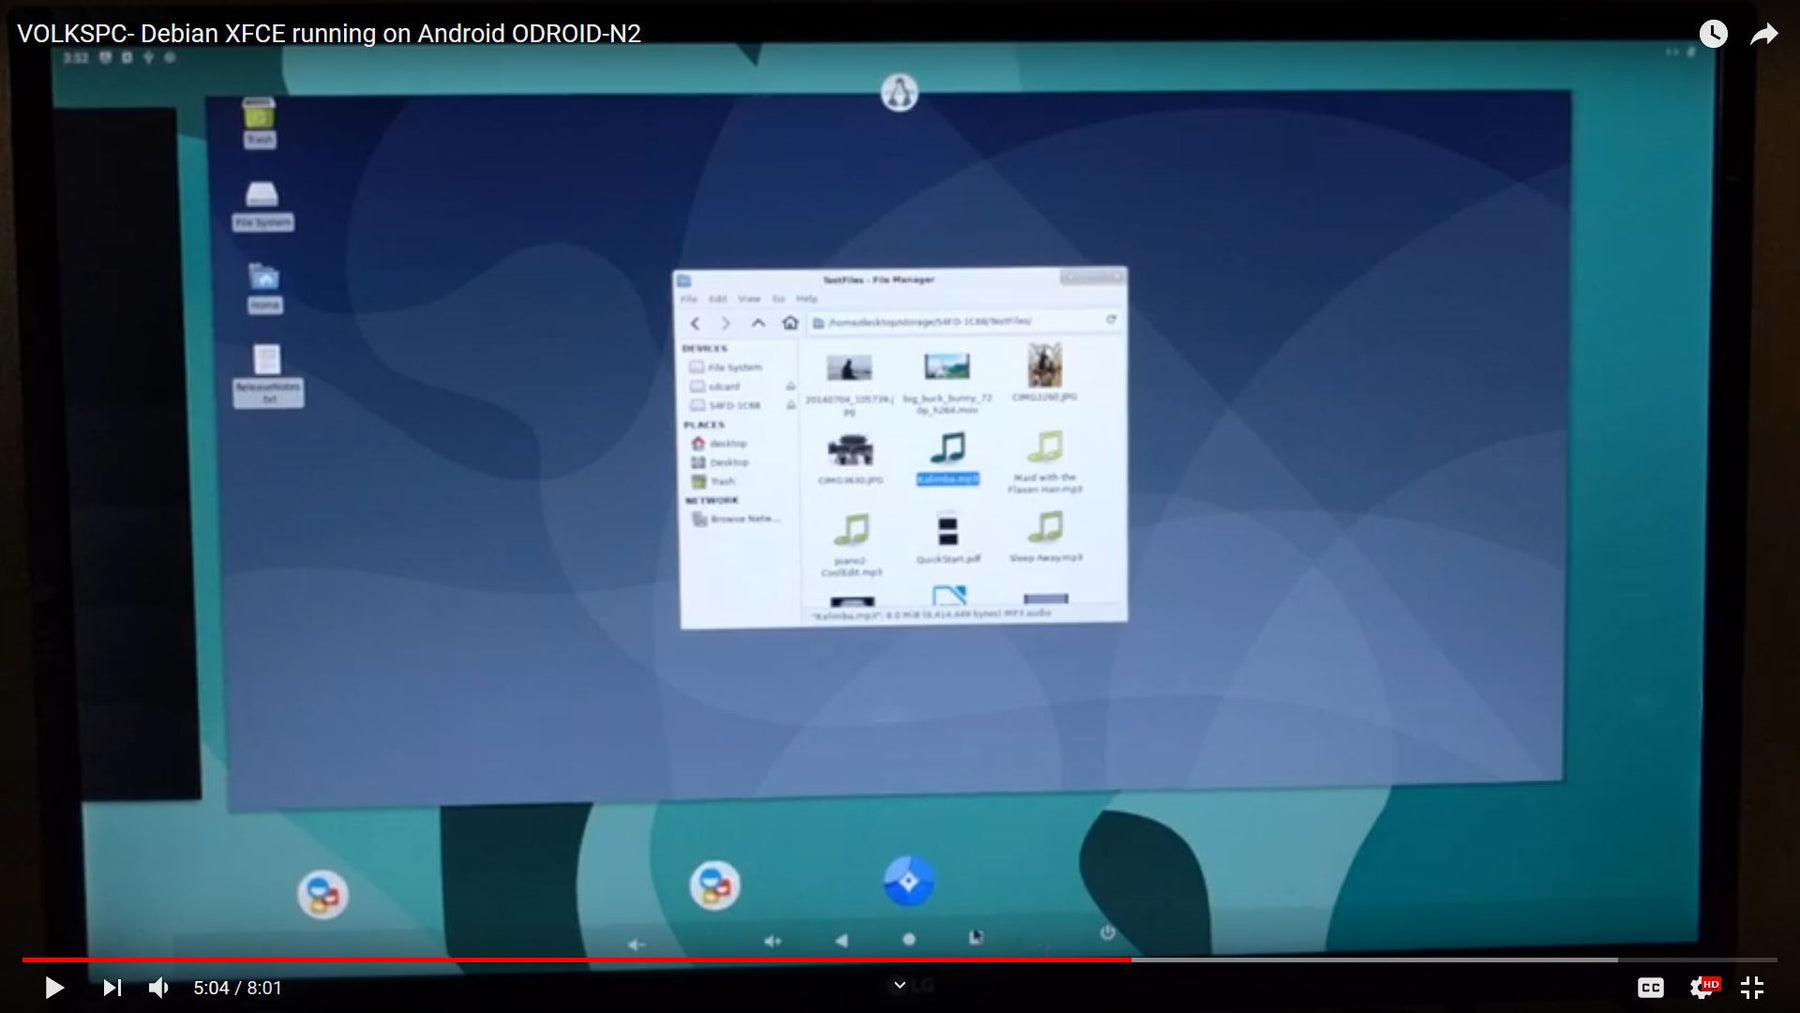This screenshot has height=1013, width=1800.
Task: Add video to Watch Later with clock icon
Action: click(1713, 34)
